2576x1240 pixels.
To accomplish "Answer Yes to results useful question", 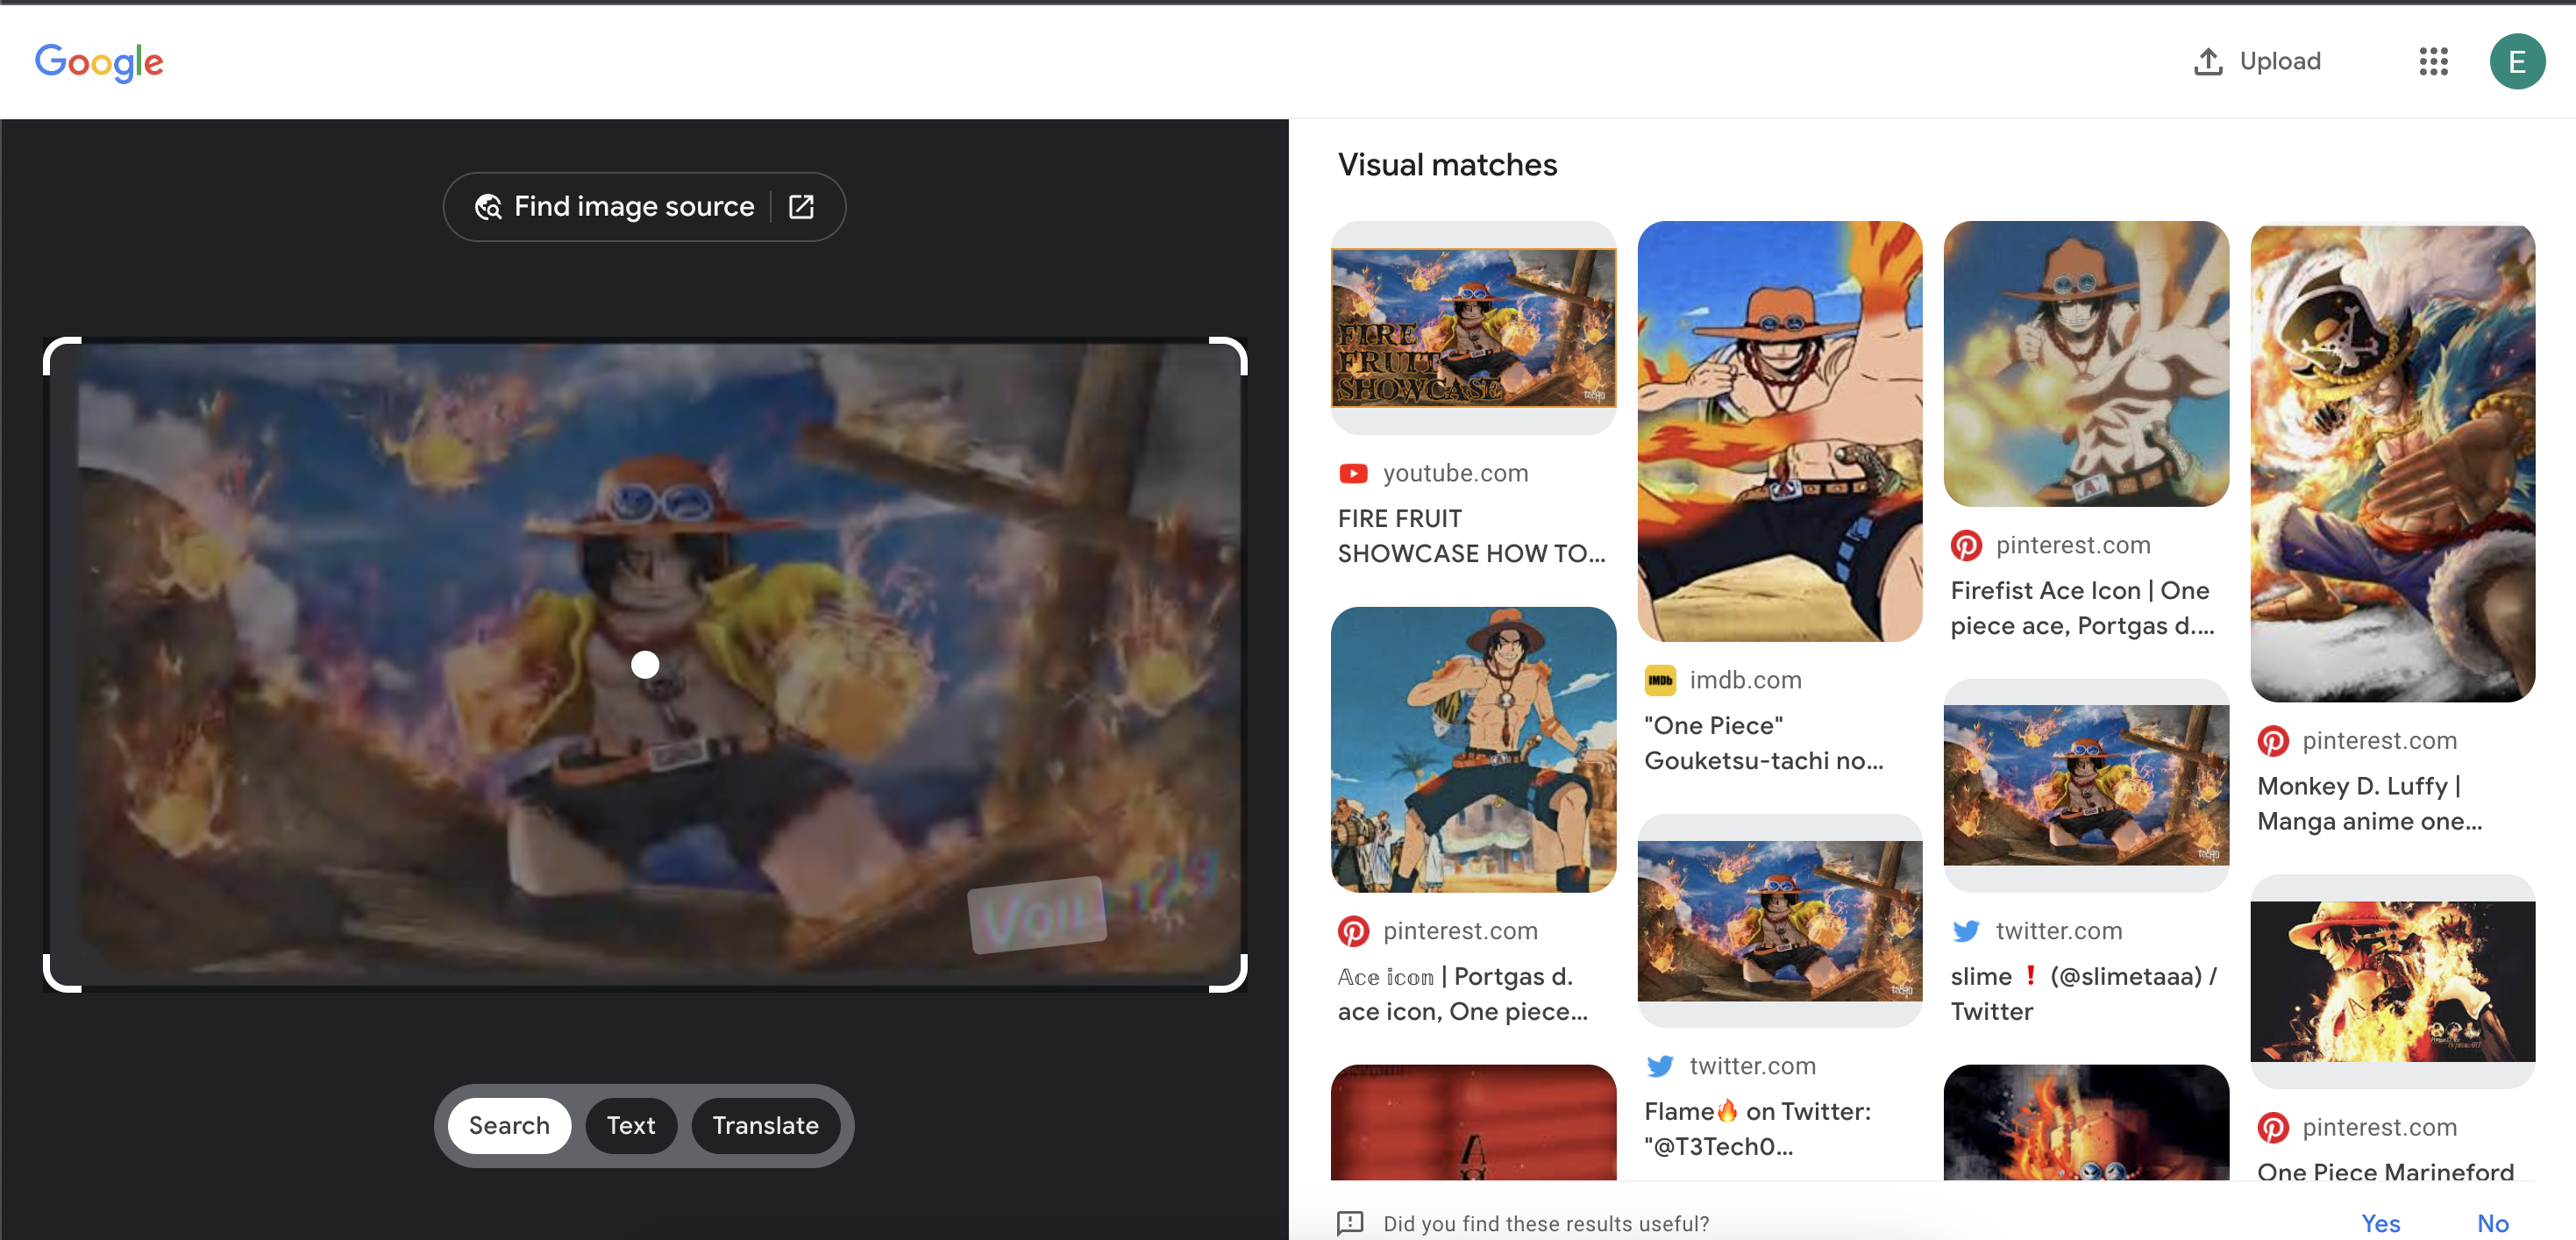I will click(x=2380, y=1223).
